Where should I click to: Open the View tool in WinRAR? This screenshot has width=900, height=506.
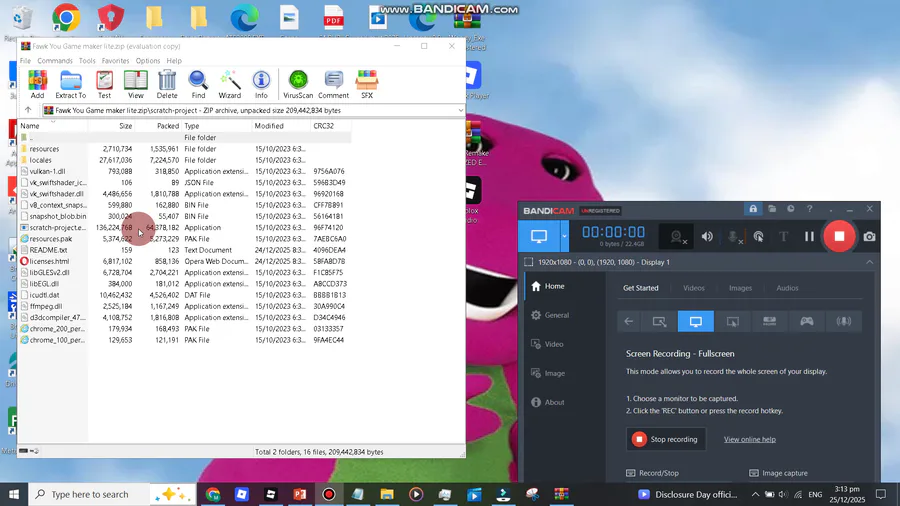[135, 84]
